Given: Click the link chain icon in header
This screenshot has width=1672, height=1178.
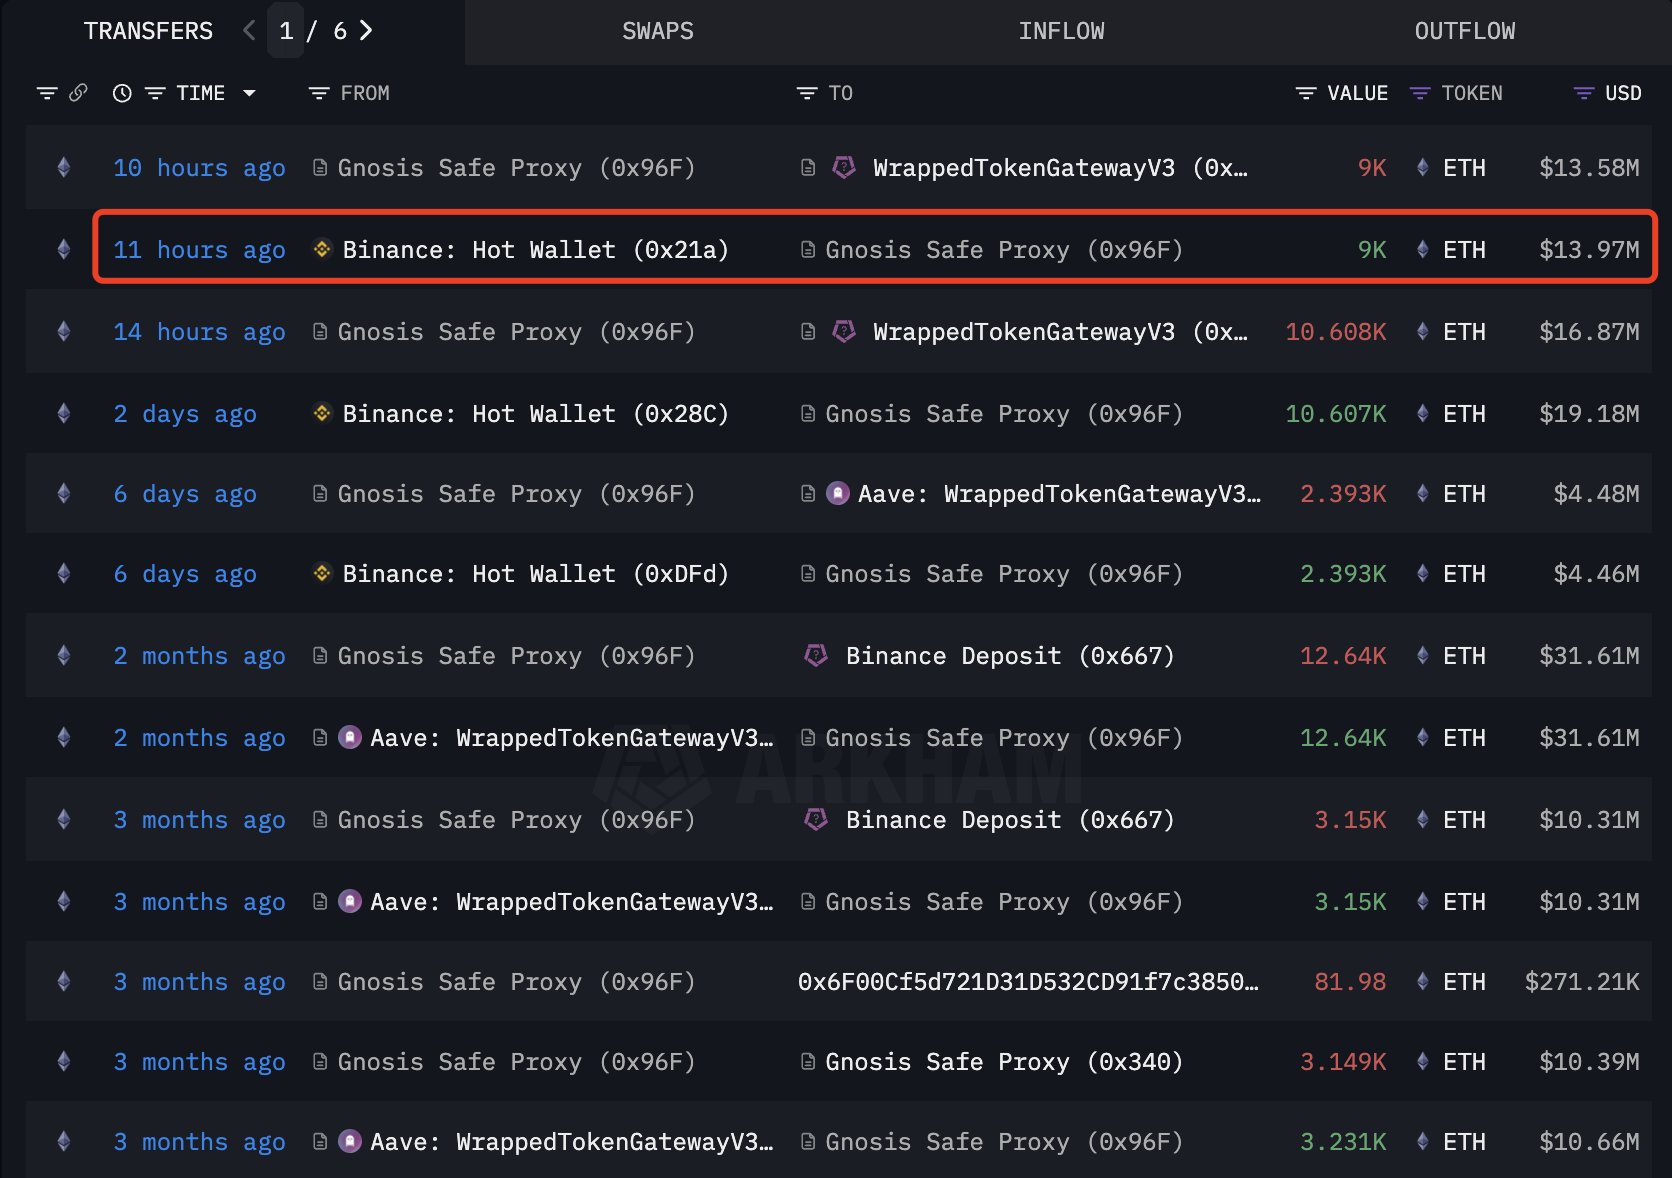Looking at the screenshot, I should click(x=78, y=93).
